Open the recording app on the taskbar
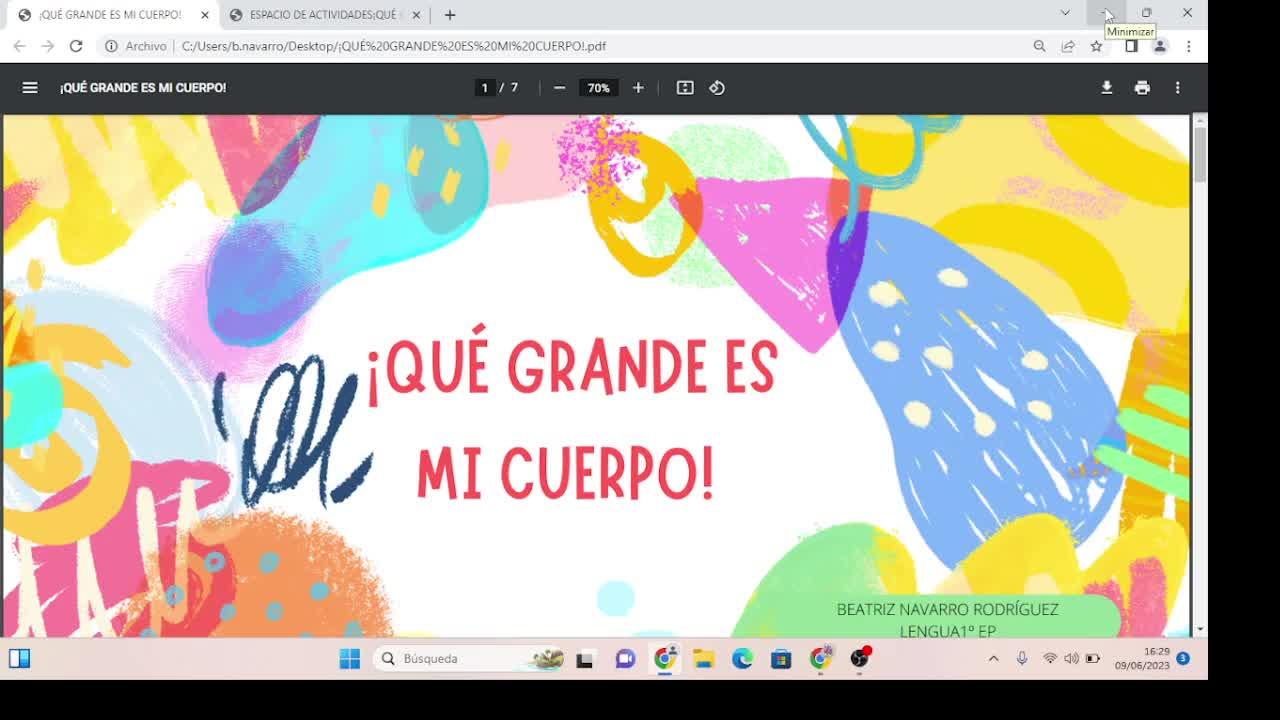This screenshot has height=720, width=1280. point(860,658)
